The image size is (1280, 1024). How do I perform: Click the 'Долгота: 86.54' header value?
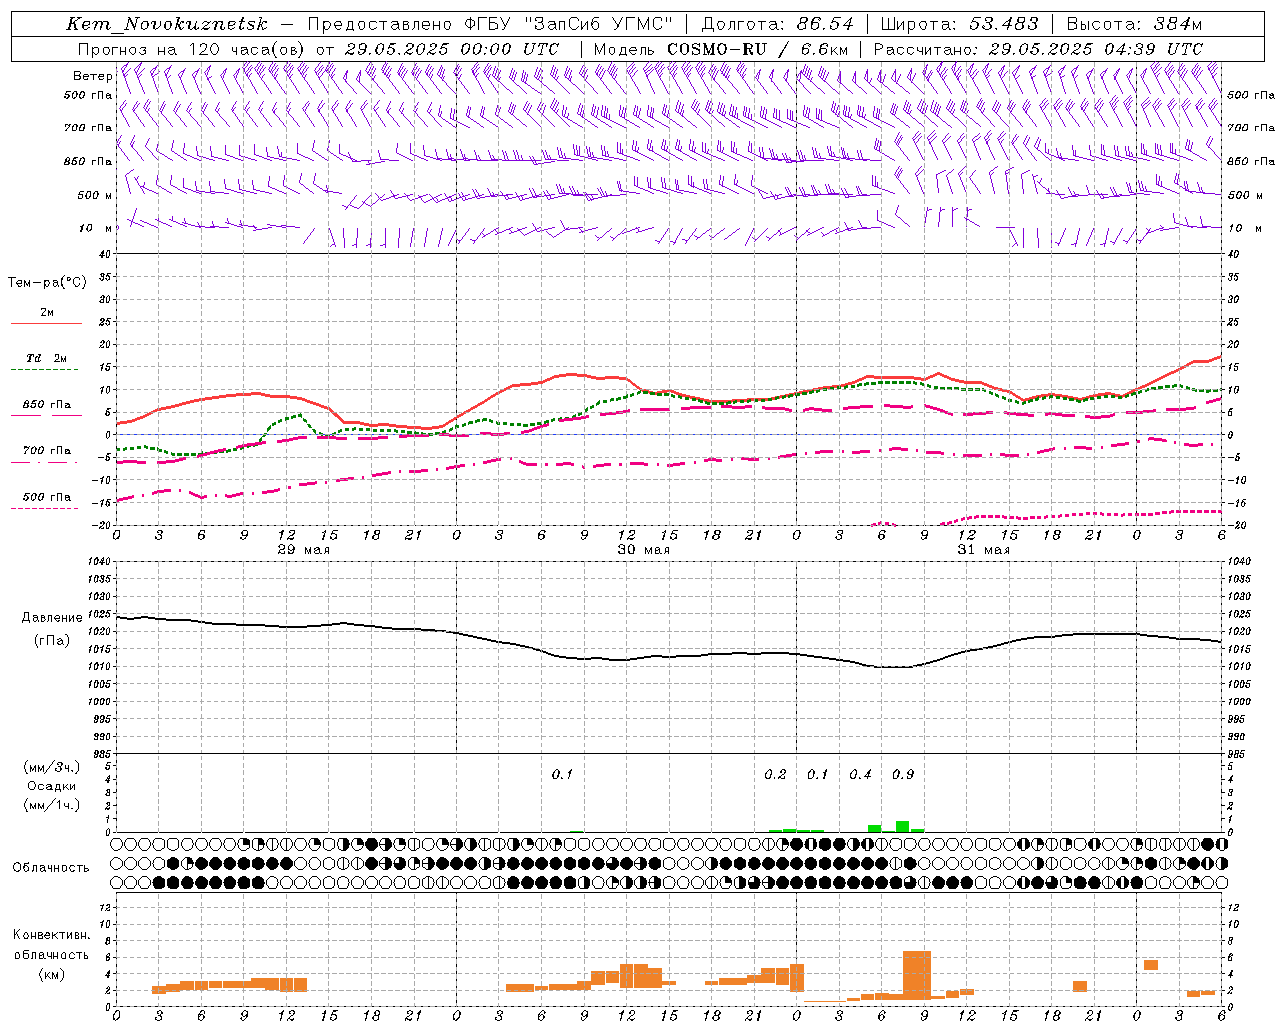pyautogui.click(x=778, y=24)
